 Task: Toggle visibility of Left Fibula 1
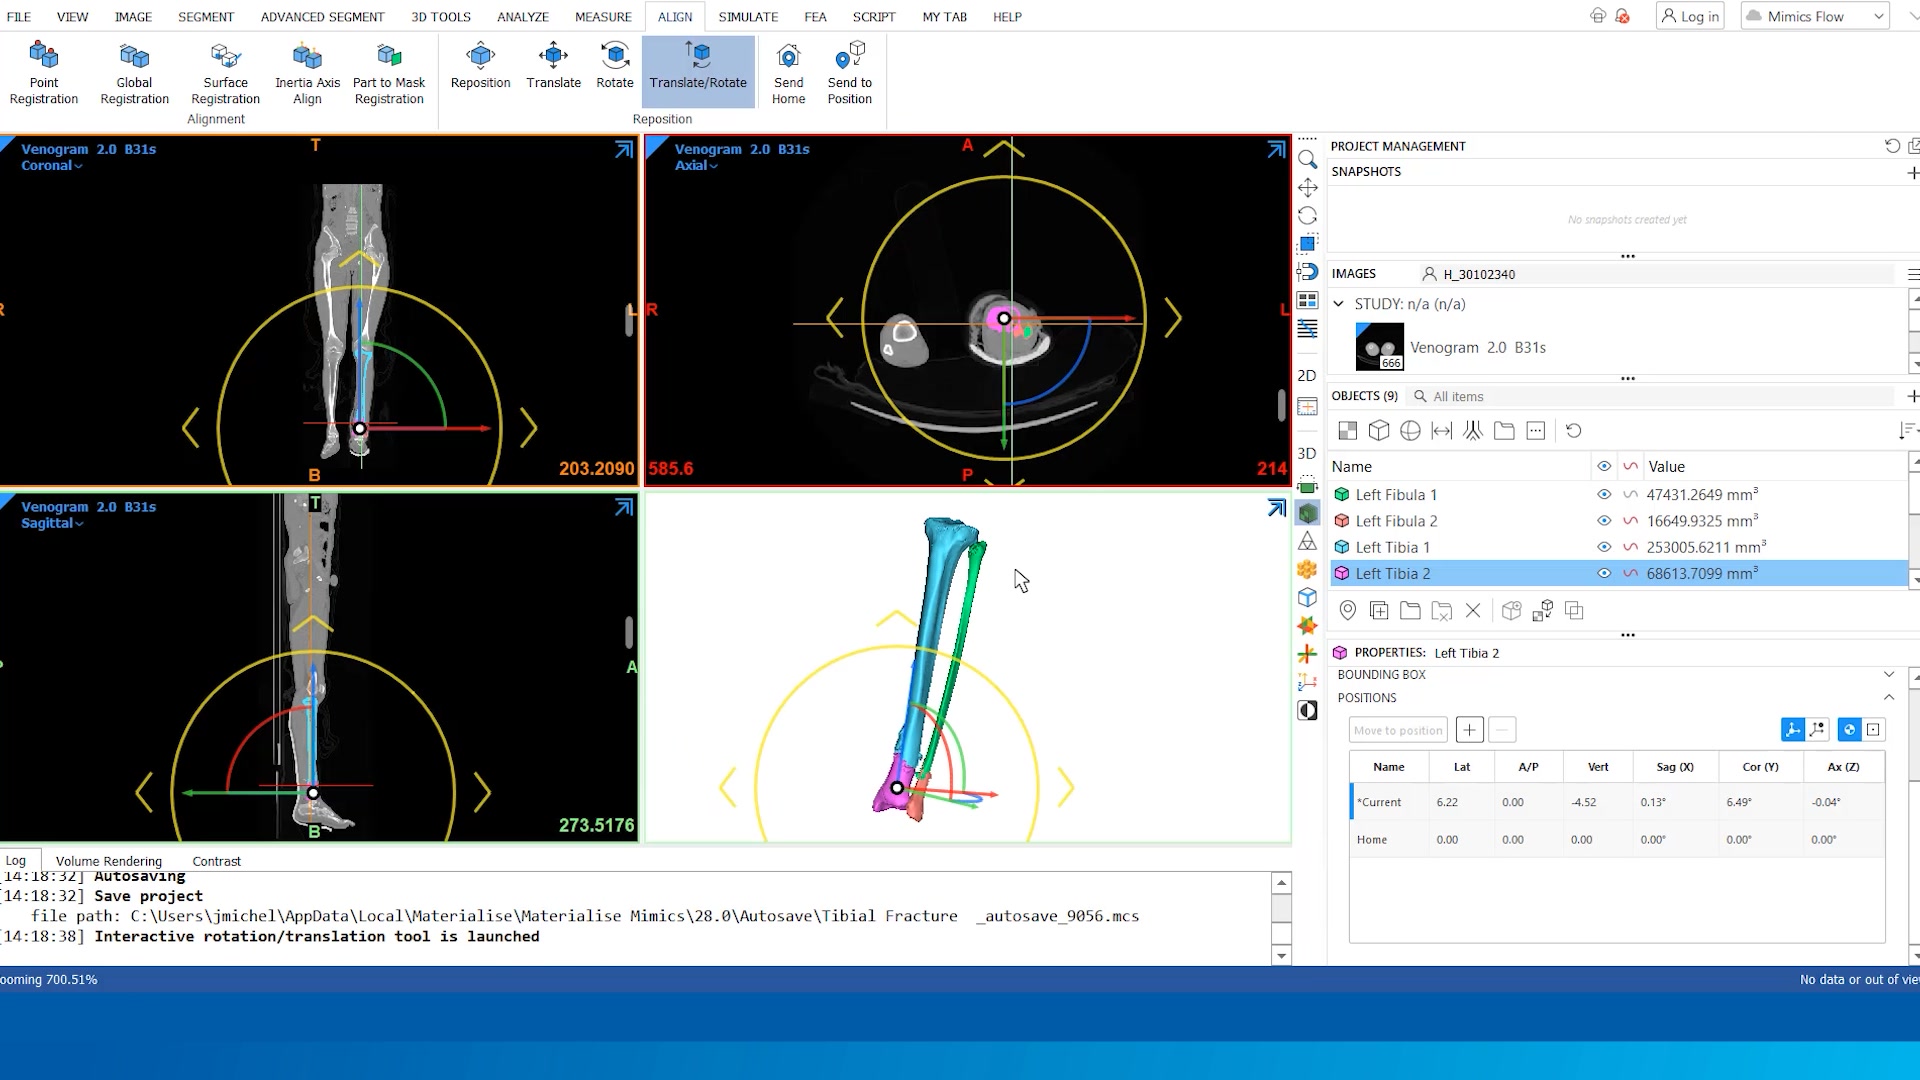[1604, 495]
